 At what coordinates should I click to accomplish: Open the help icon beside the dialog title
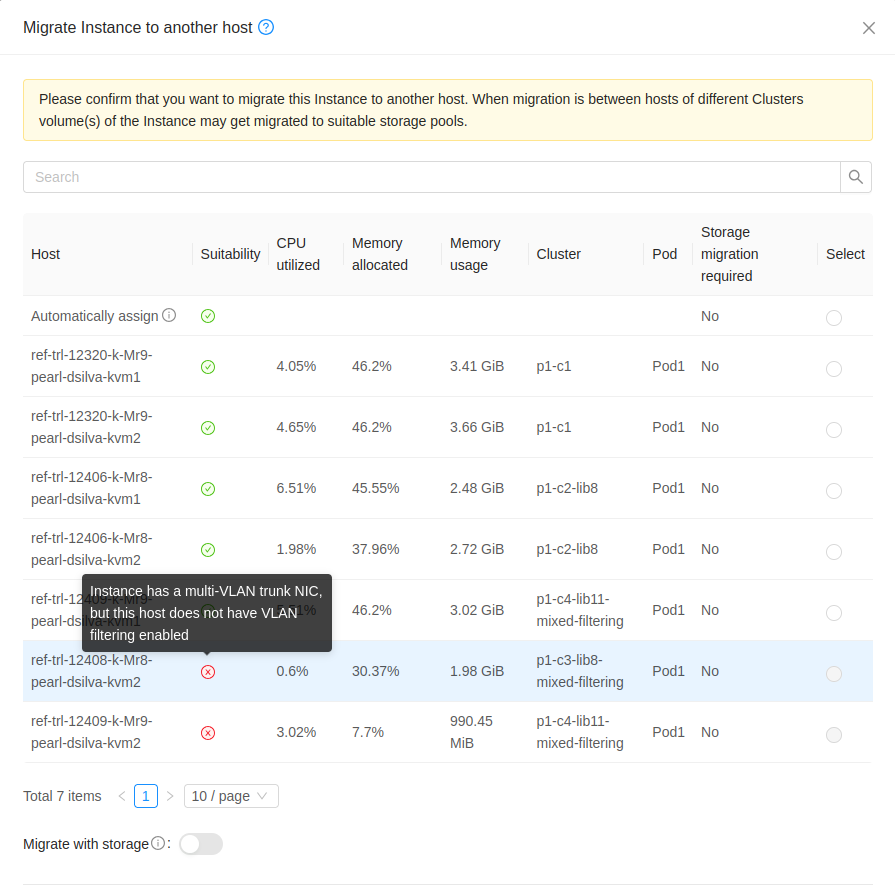(266, 27)
